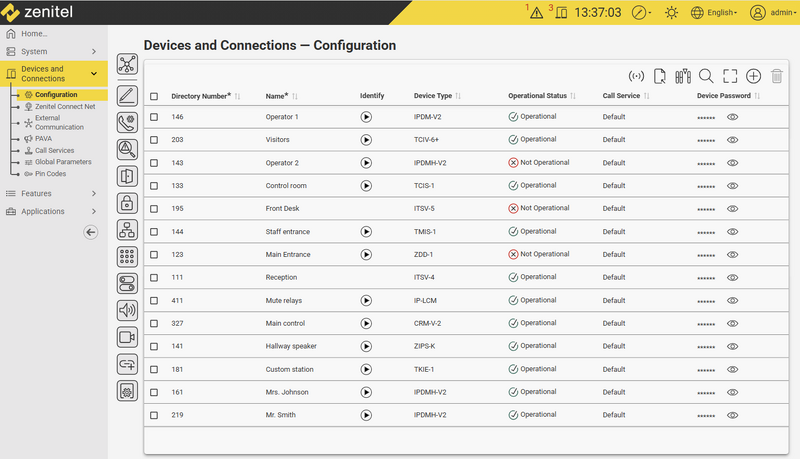Click the padlock icon in vertical toolbar
800x459 pixels.
[127, 203]
